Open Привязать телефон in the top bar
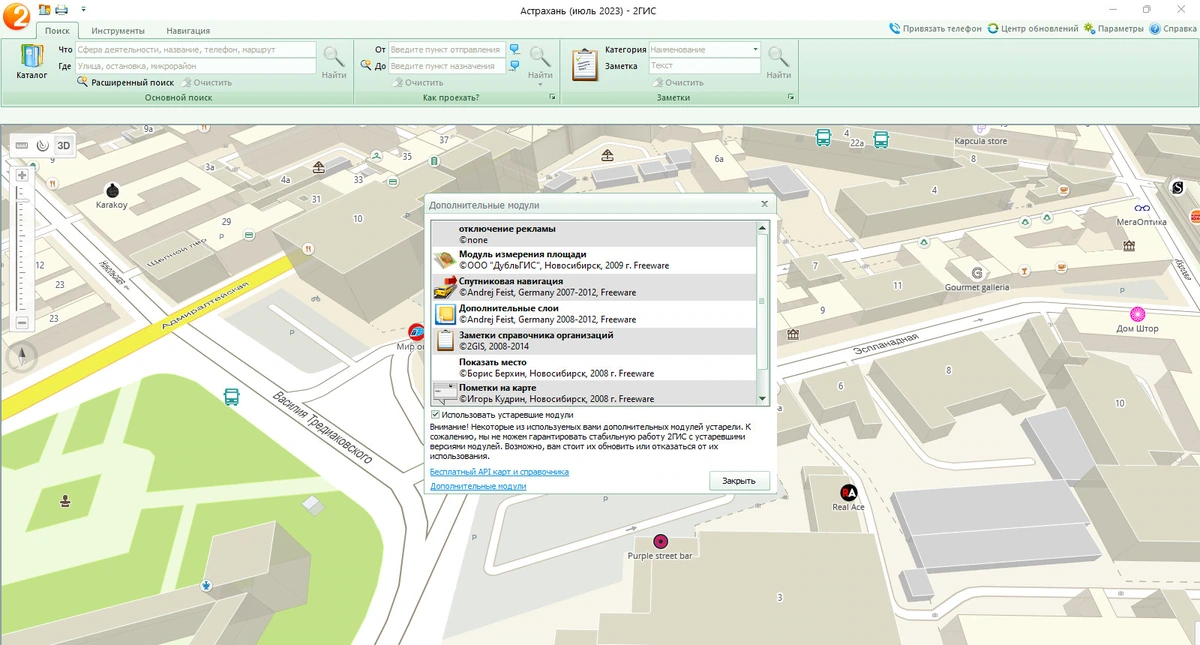Screen dimensions: 1200x645 point(935,29)
